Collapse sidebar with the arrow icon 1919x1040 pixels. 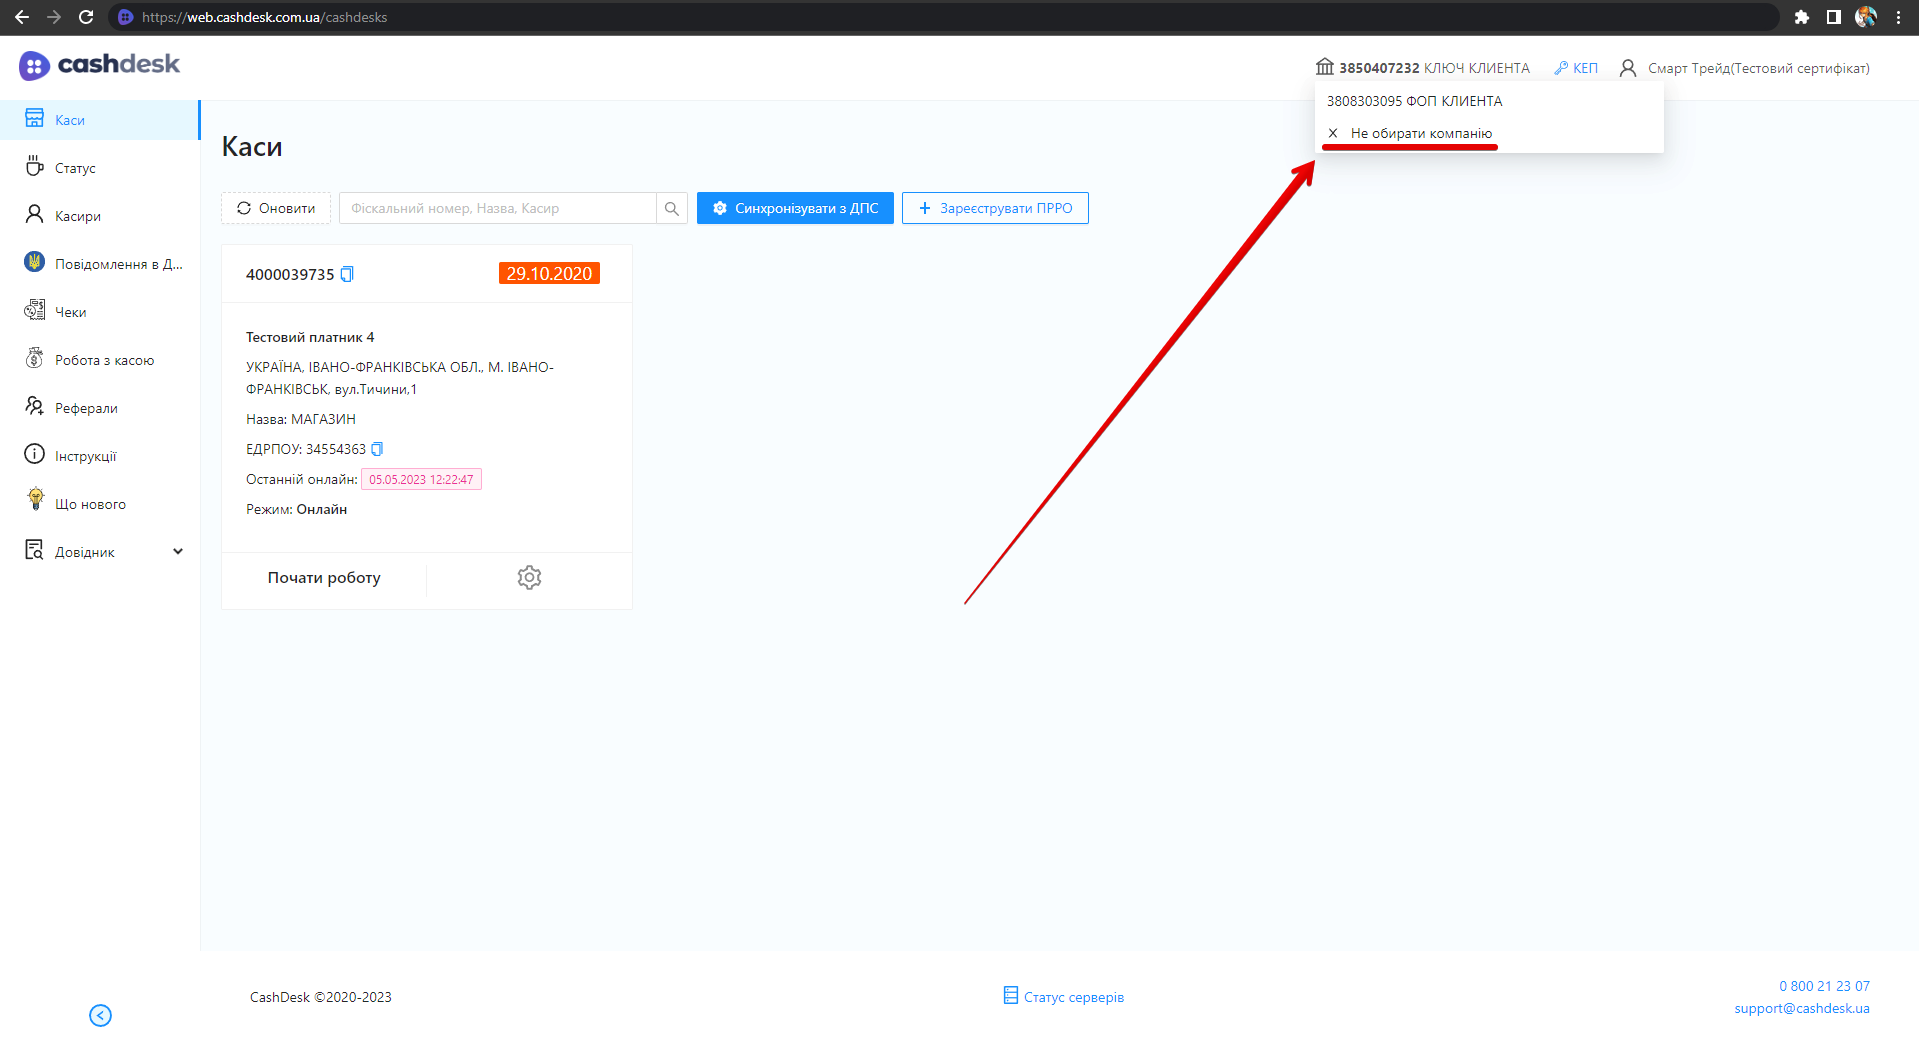coord(100,1015)
